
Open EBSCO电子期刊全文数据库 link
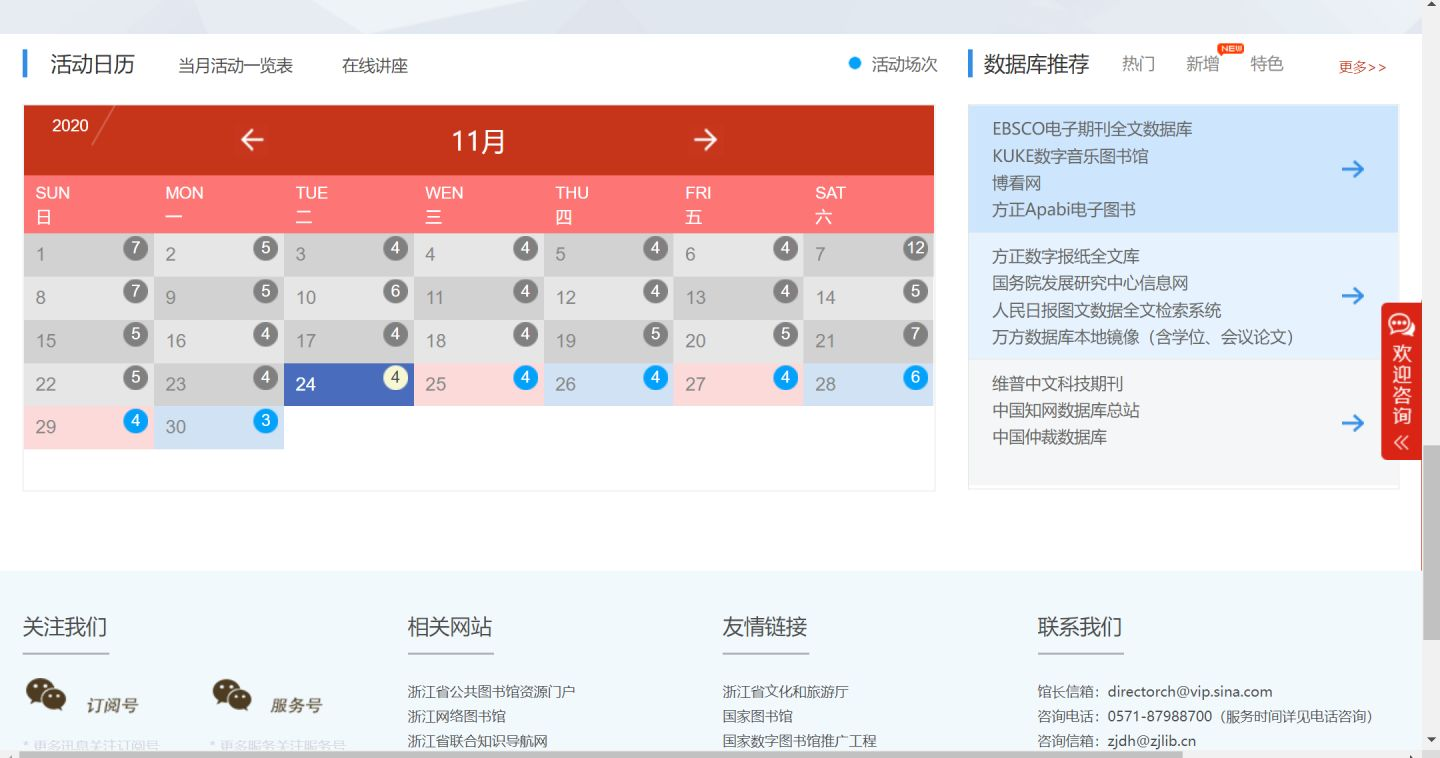(x=1092, y=129)
